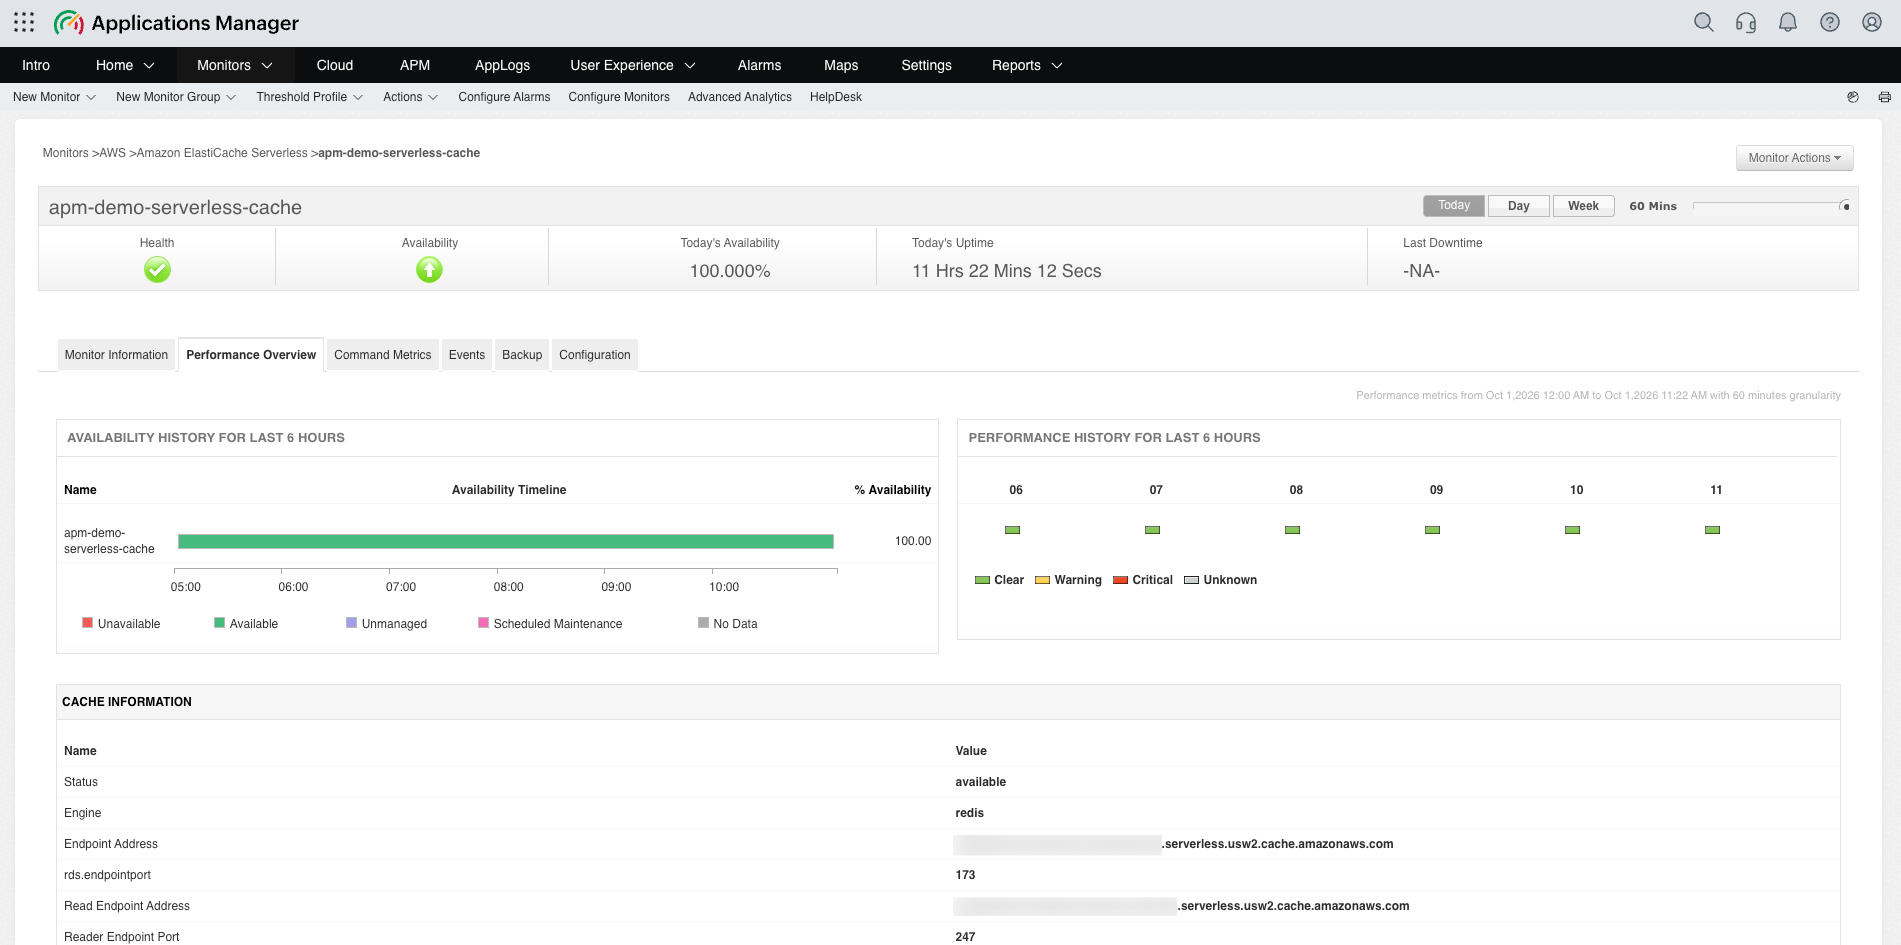
Task: Open the APM menu item
Action: pos(415,65)
